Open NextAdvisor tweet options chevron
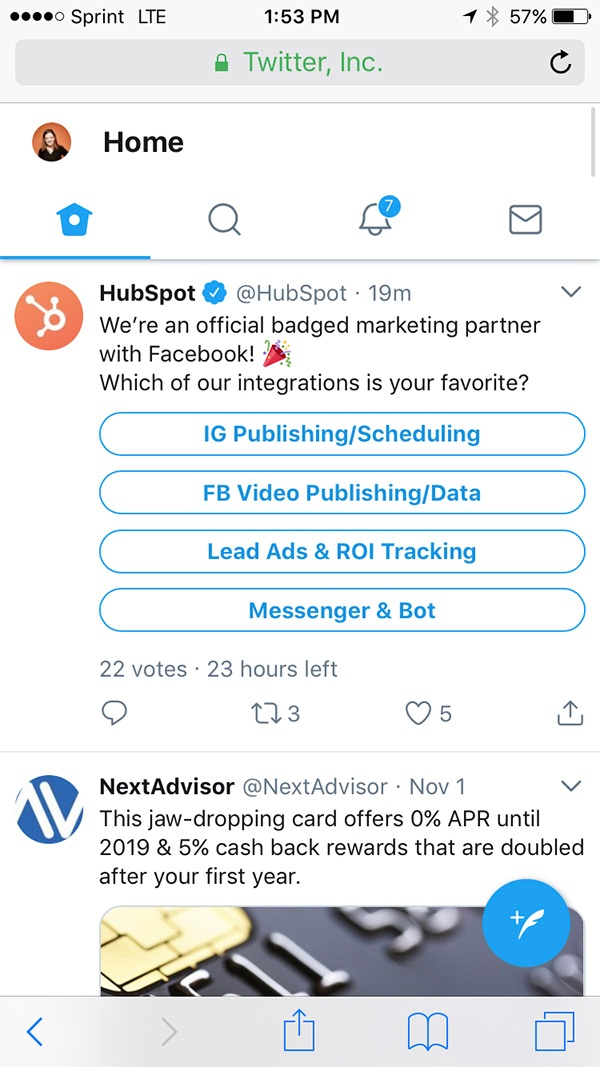The height and width of the screenshot is (1067, 600). pyautogui.click(x=571, y=785)
